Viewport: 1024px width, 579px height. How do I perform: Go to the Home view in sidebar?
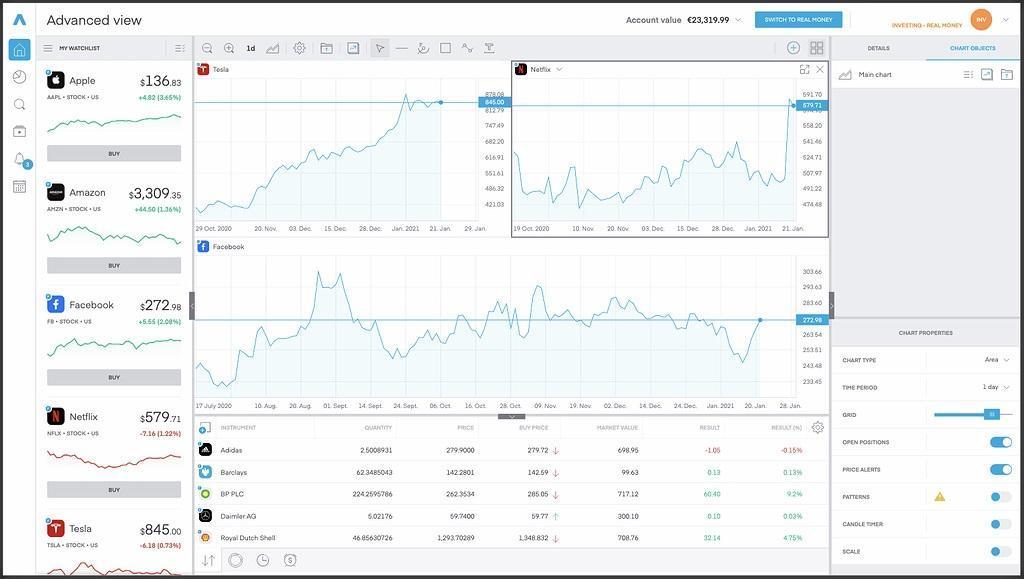click(20, 50)
